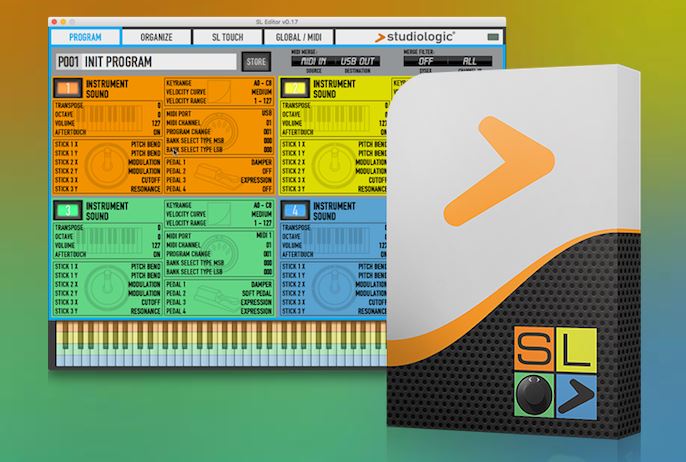
Task: Select zone 2 VOLUME row
Action: [x=334, y=123]
